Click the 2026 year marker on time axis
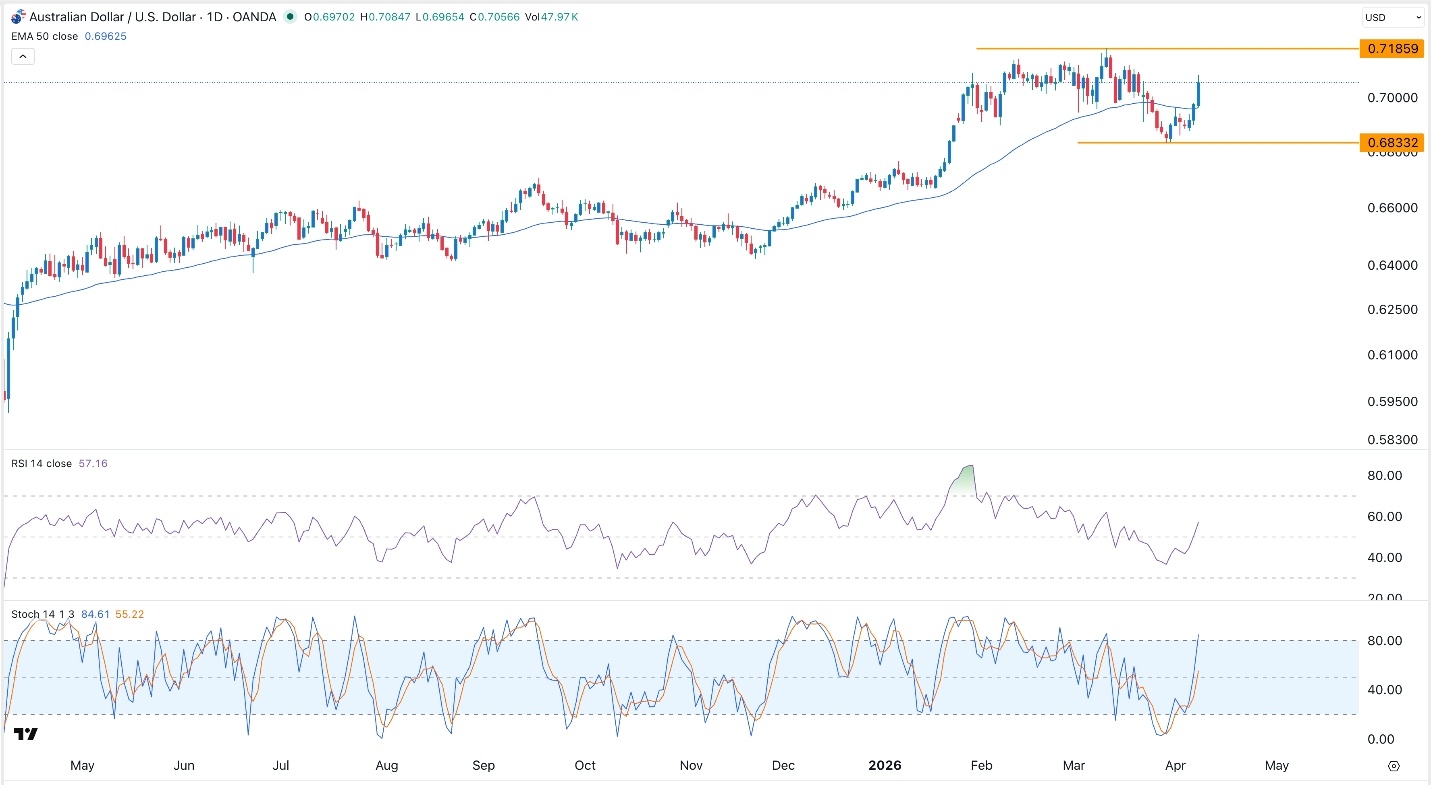The height and width of the screenshot is (785, 1431). pos(885,766)
